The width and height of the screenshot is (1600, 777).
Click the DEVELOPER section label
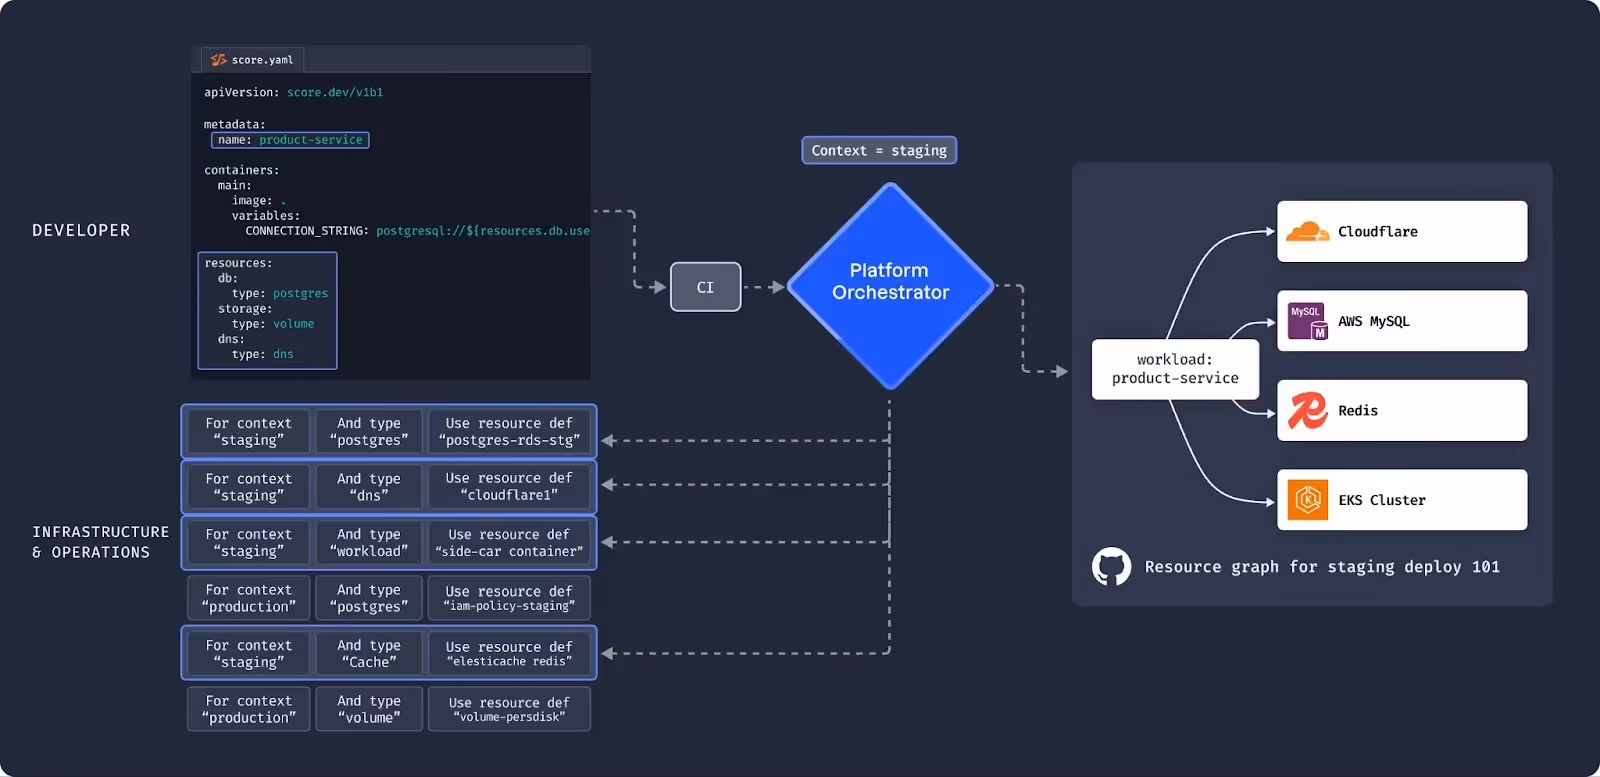(81, 231)
